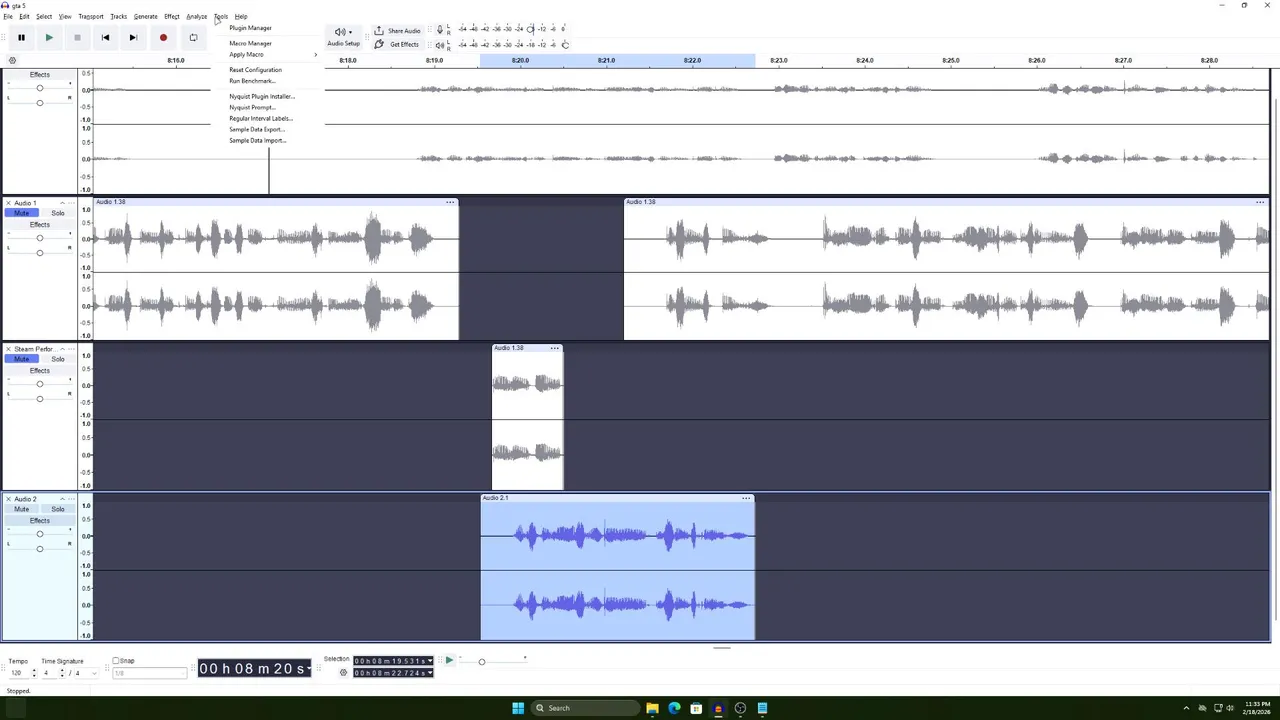
Task: Open Audio 2.1 clip options menu
Action: tap(746, 498)
